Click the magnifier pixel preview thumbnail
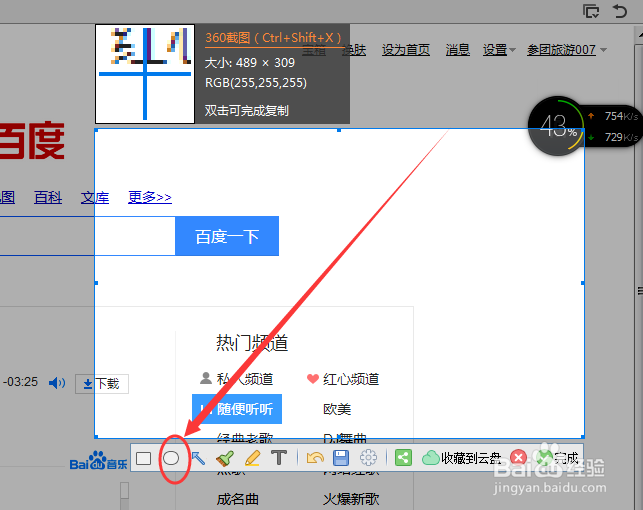The image size is (643, 510). coord(145,74)
